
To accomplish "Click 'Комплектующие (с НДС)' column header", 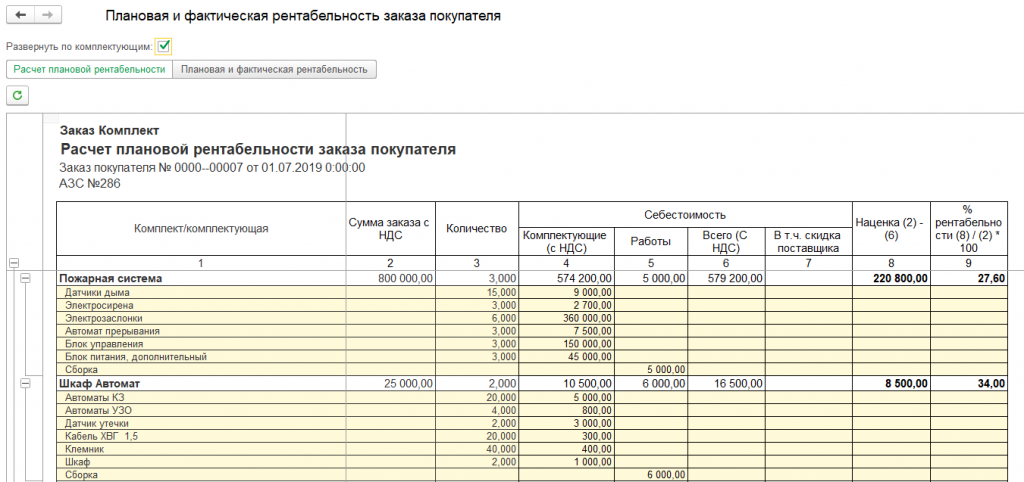I will coord(566,241).
